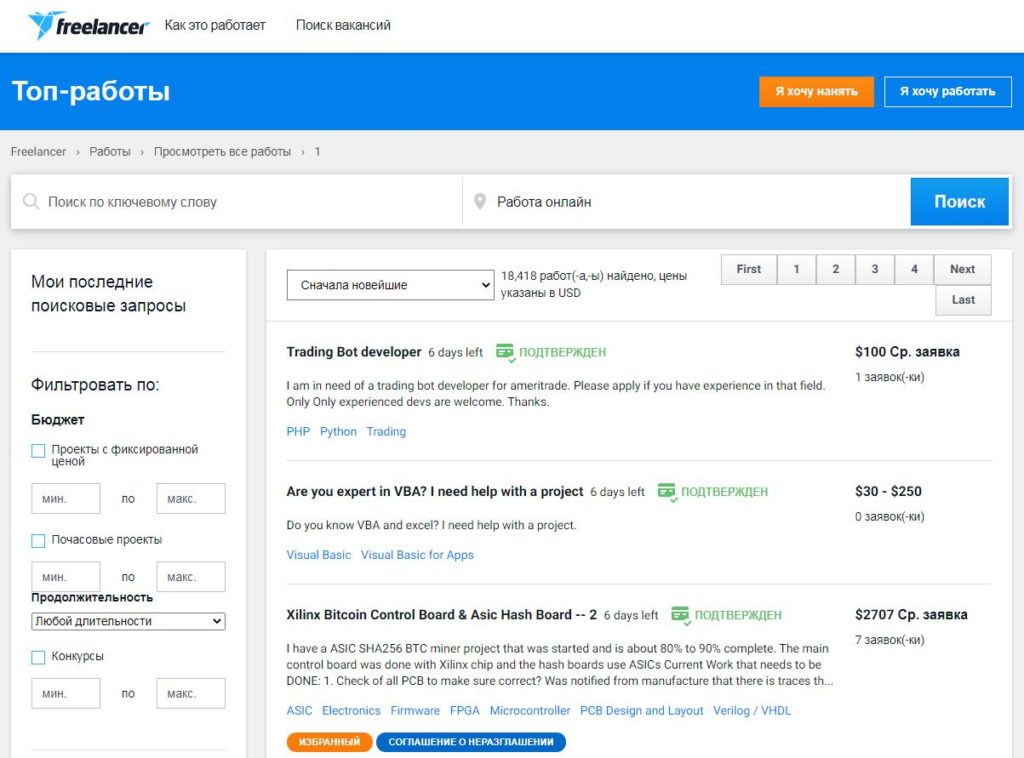Click contests minimum field
The width and height of the screenshot is (1024, 758).
pos(66,693)
